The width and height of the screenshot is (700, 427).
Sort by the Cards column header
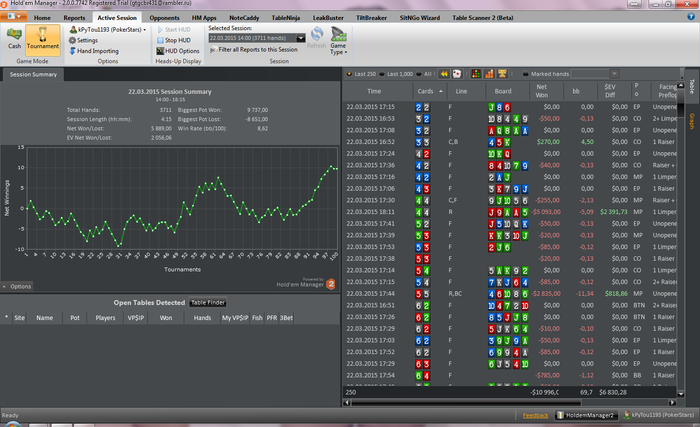coord(429,91)
